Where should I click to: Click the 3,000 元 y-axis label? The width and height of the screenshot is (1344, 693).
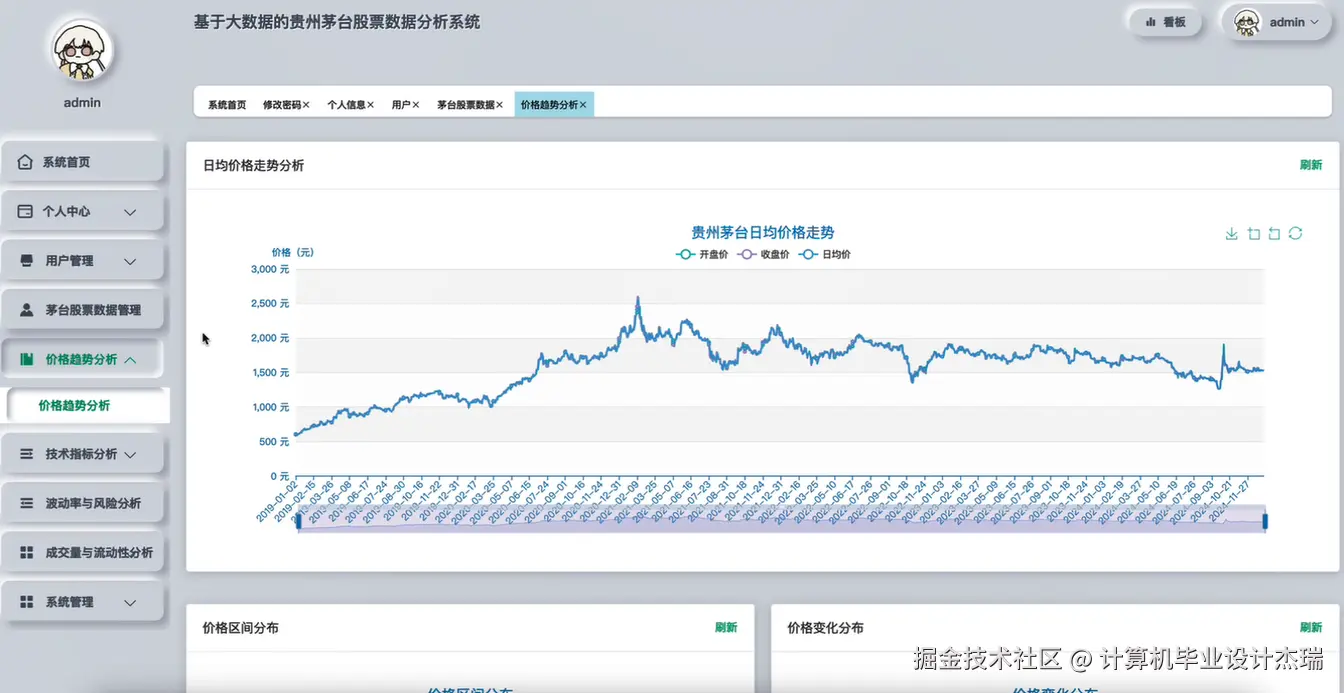coord(269,269)
